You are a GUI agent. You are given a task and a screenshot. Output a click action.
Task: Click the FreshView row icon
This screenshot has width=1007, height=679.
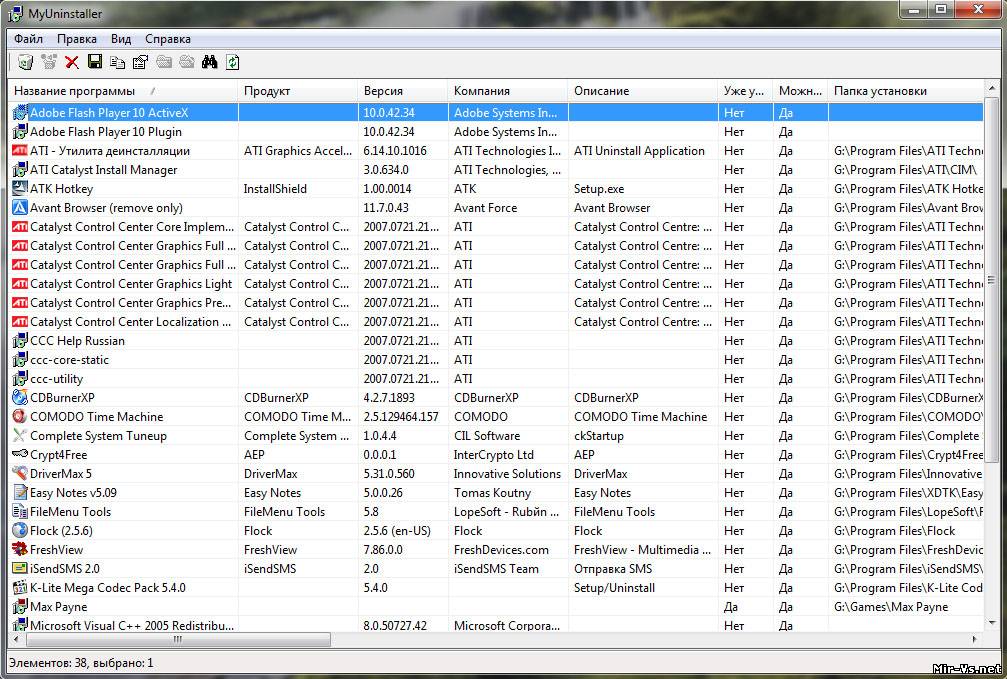pyautogui.click(x=20, y=549)
